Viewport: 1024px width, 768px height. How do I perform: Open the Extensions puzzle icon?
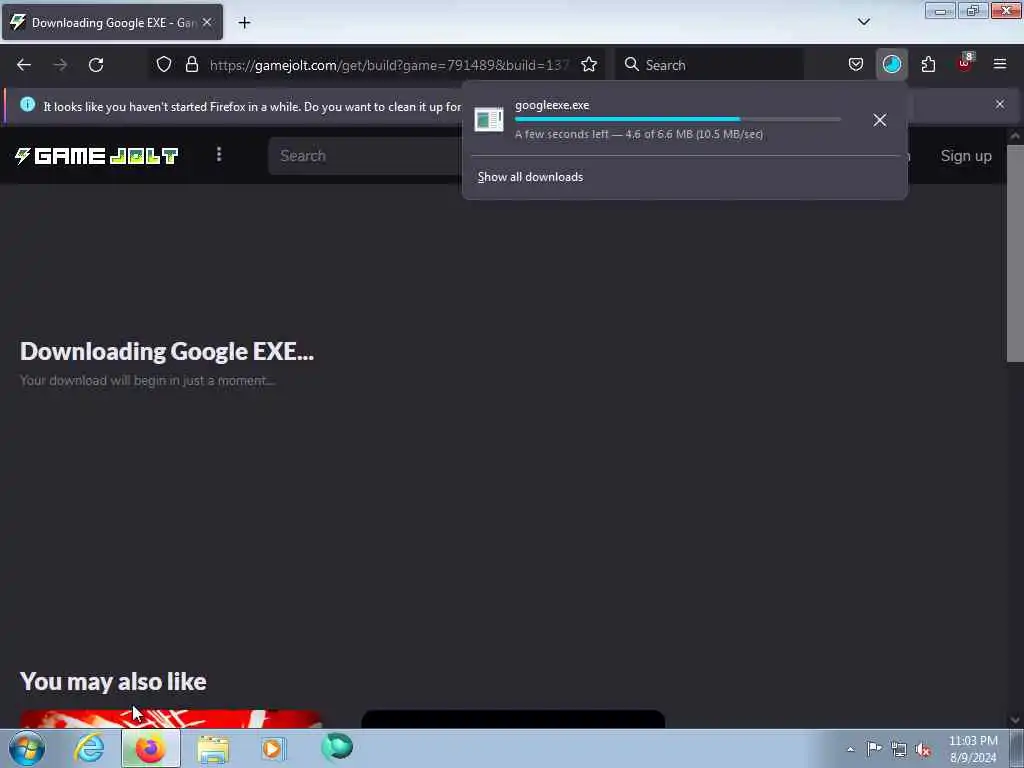928,65
